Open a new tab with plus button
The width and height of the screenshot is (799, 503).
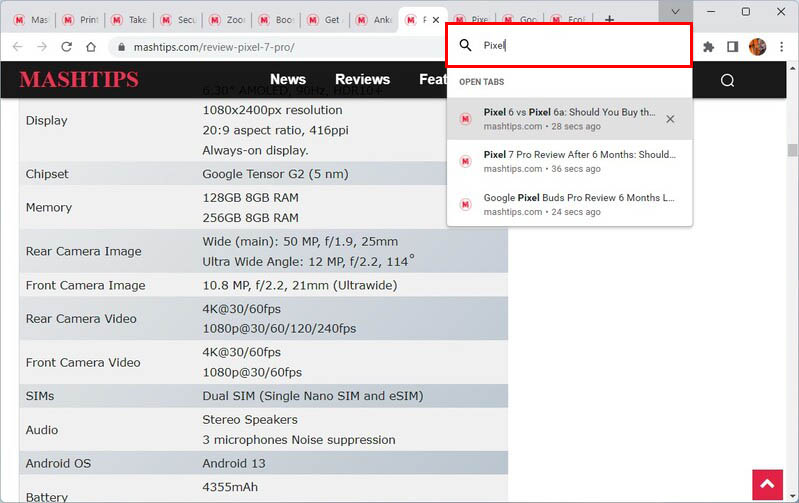(x=609, y=19)
